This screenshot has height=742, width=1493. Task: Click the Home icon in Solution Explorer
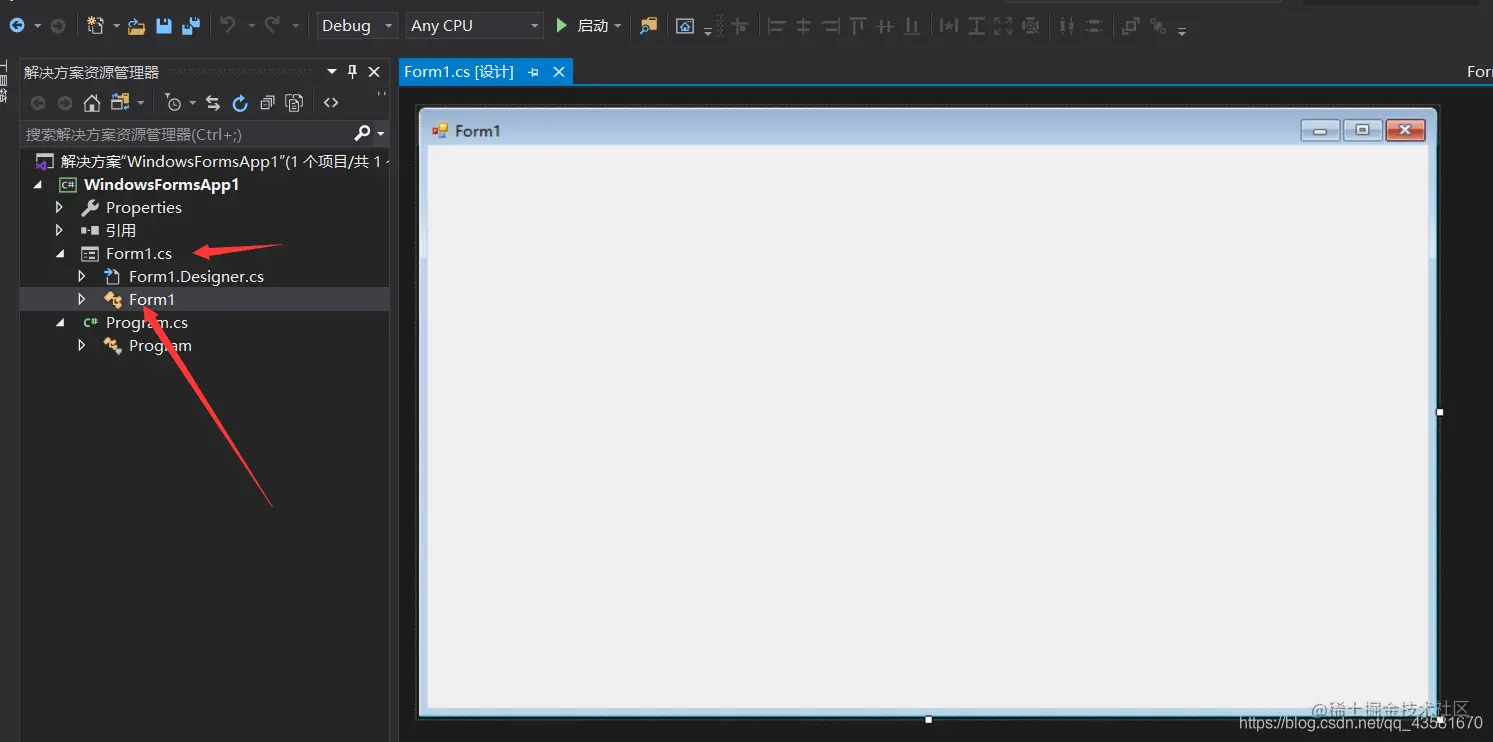click(91, 102)
